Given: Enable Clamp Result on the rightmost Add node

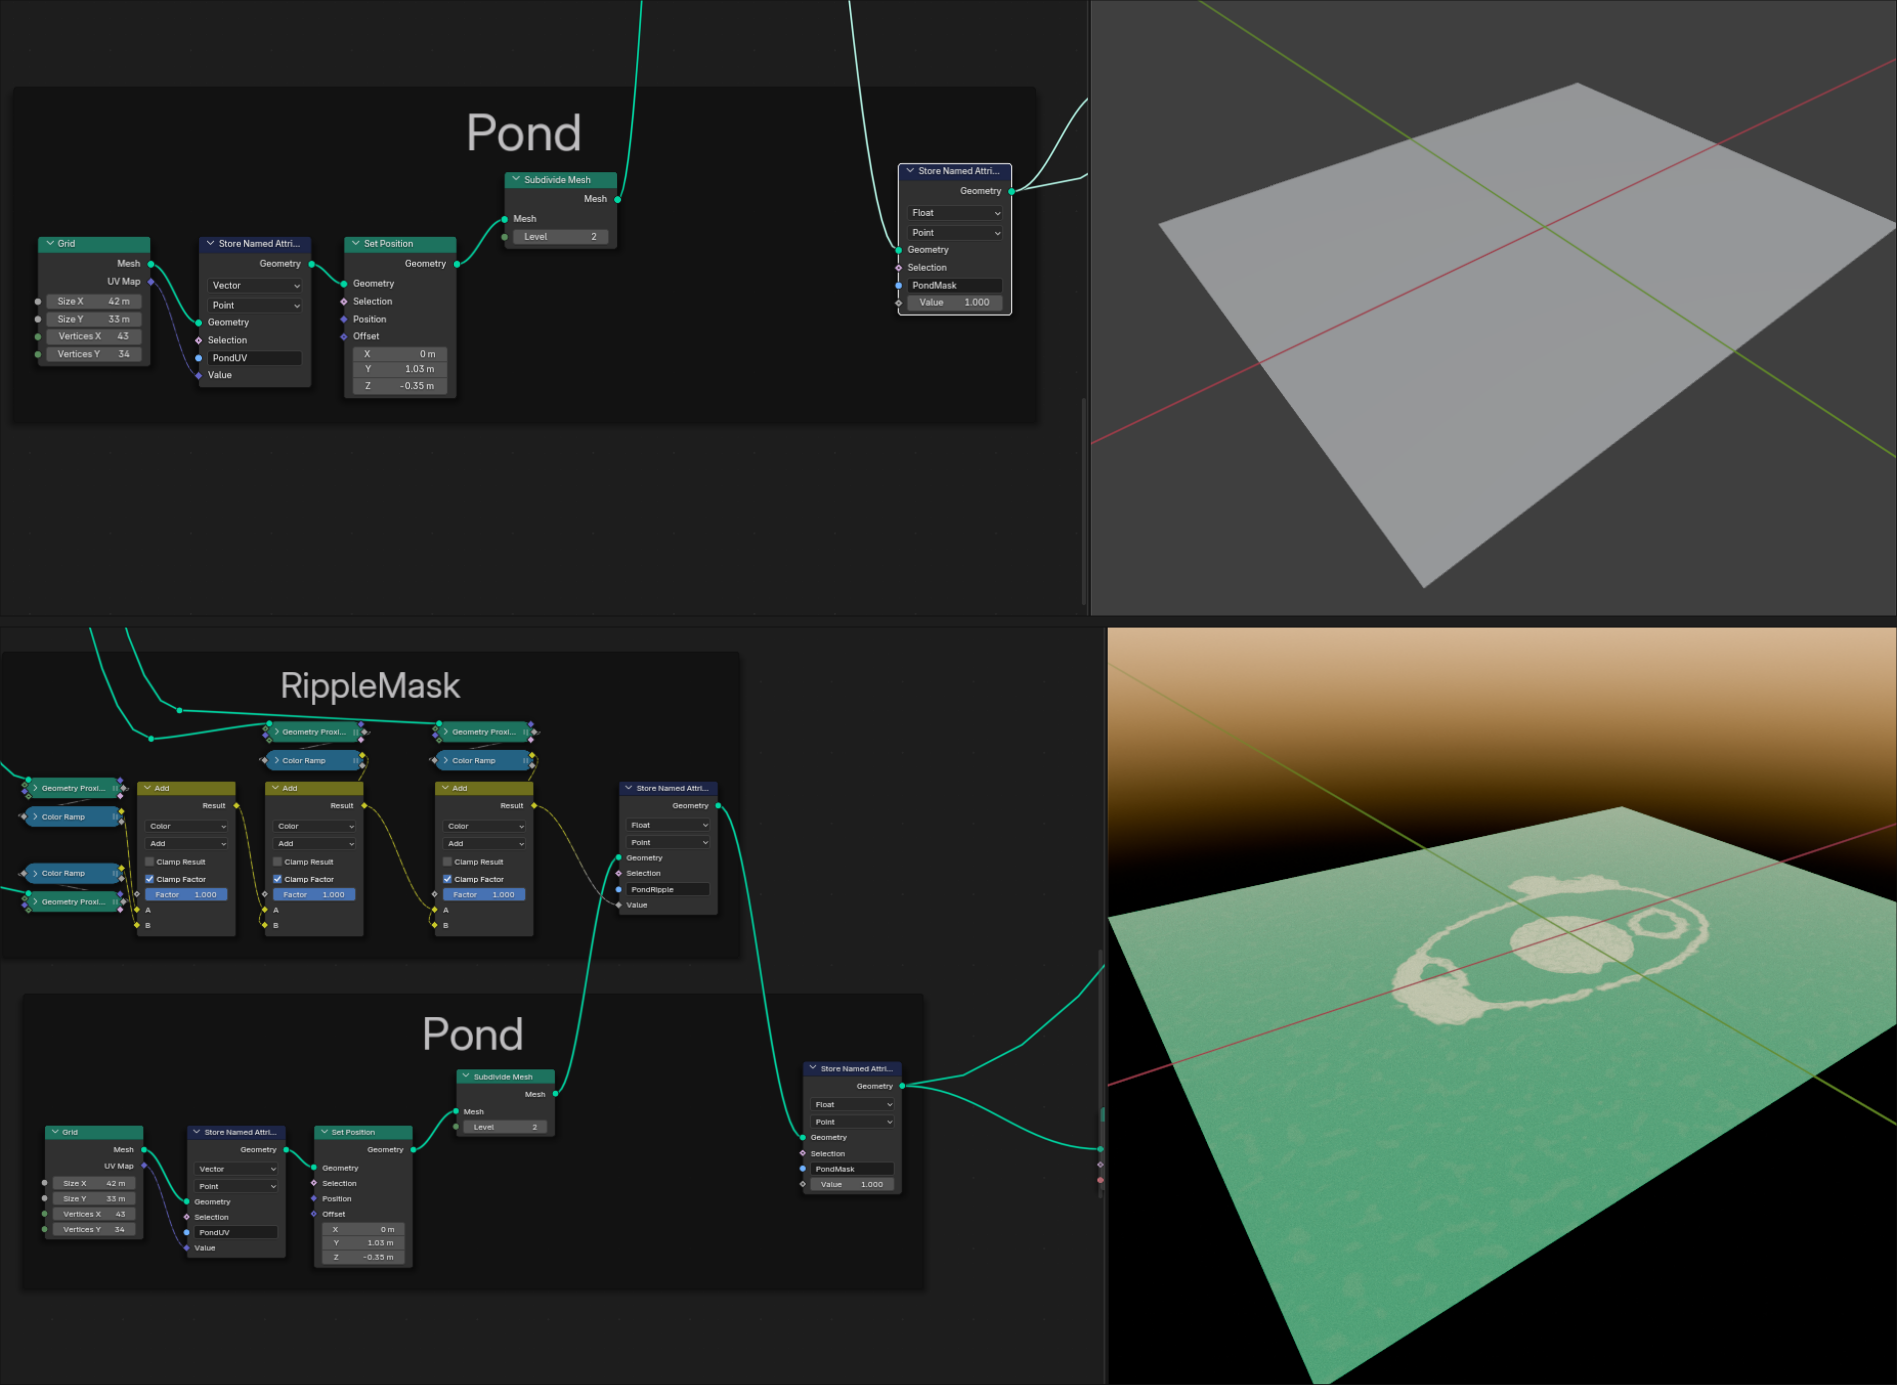Looking at the screenshot, I should [448, 861].
